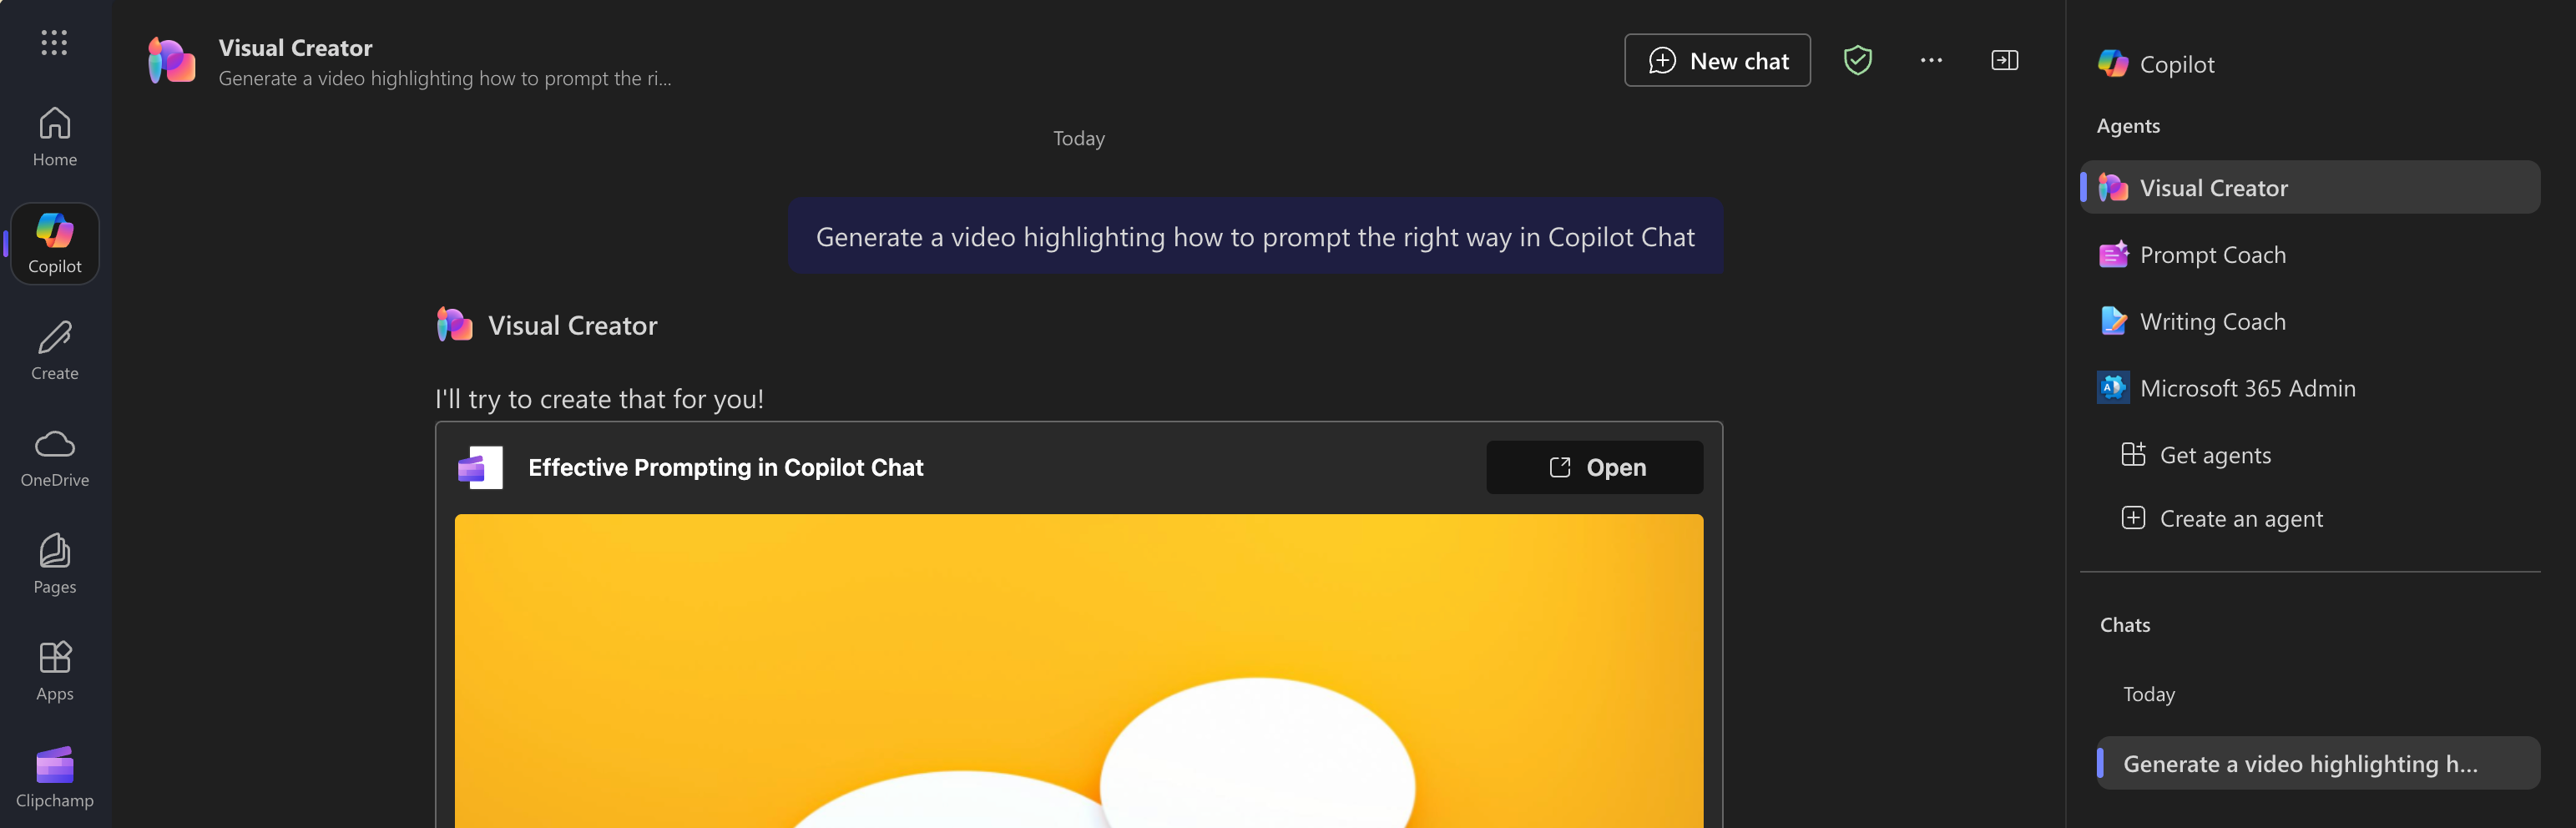Start a New chat

click(x=1717, y=61)
